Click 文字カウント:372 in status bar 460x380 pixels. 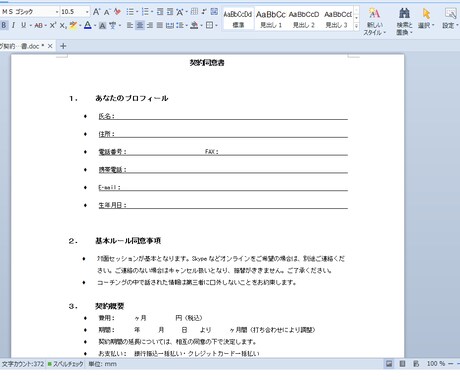23,364
